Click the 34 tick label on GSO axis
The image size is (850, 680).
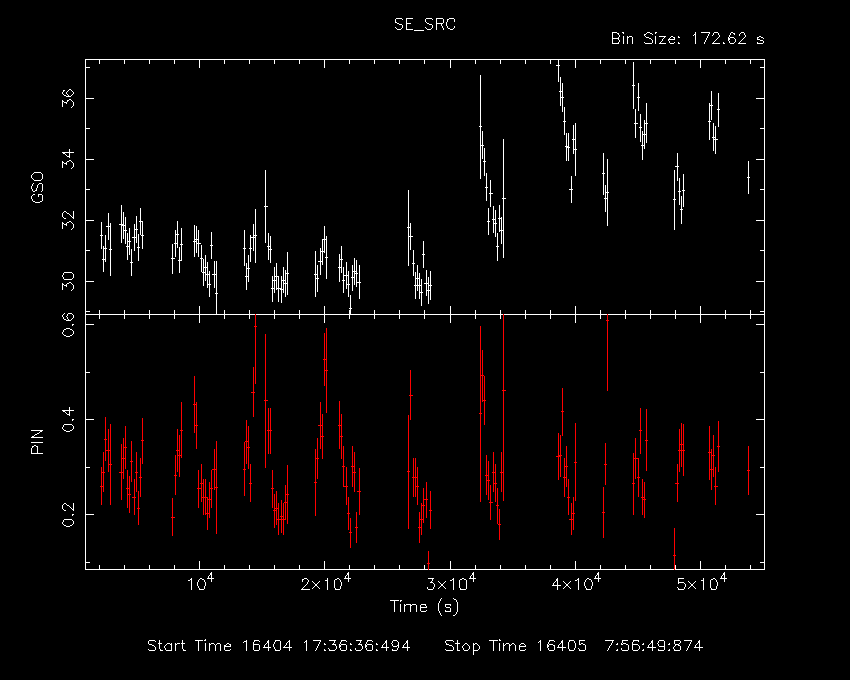(x=68, y=159)
